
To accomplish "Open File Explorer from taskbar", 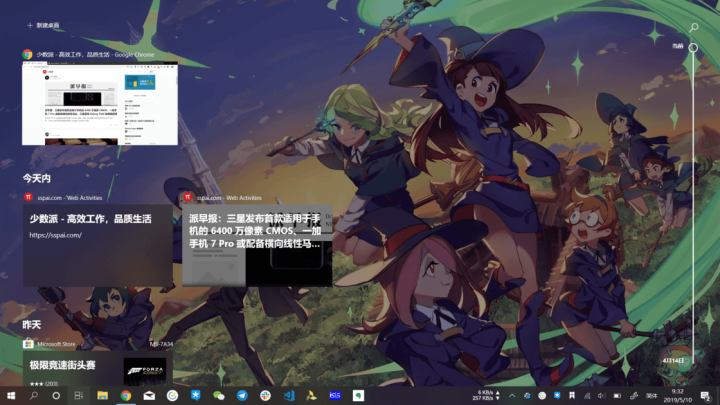I will point(102,395).
